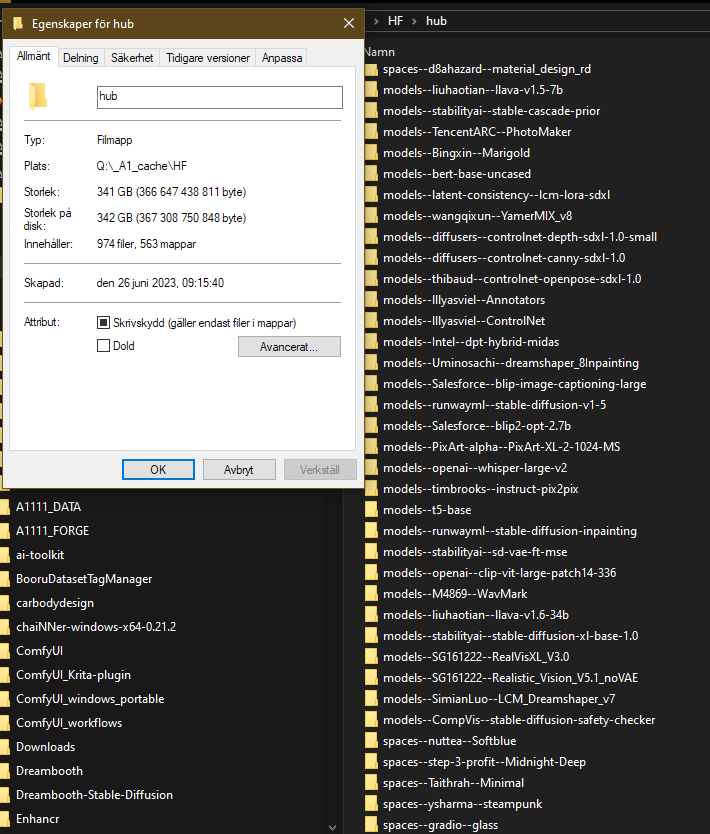Select chaiNNer-windows-x64-0.21.2 folder
710x834 pixels.
pos(96,627)
